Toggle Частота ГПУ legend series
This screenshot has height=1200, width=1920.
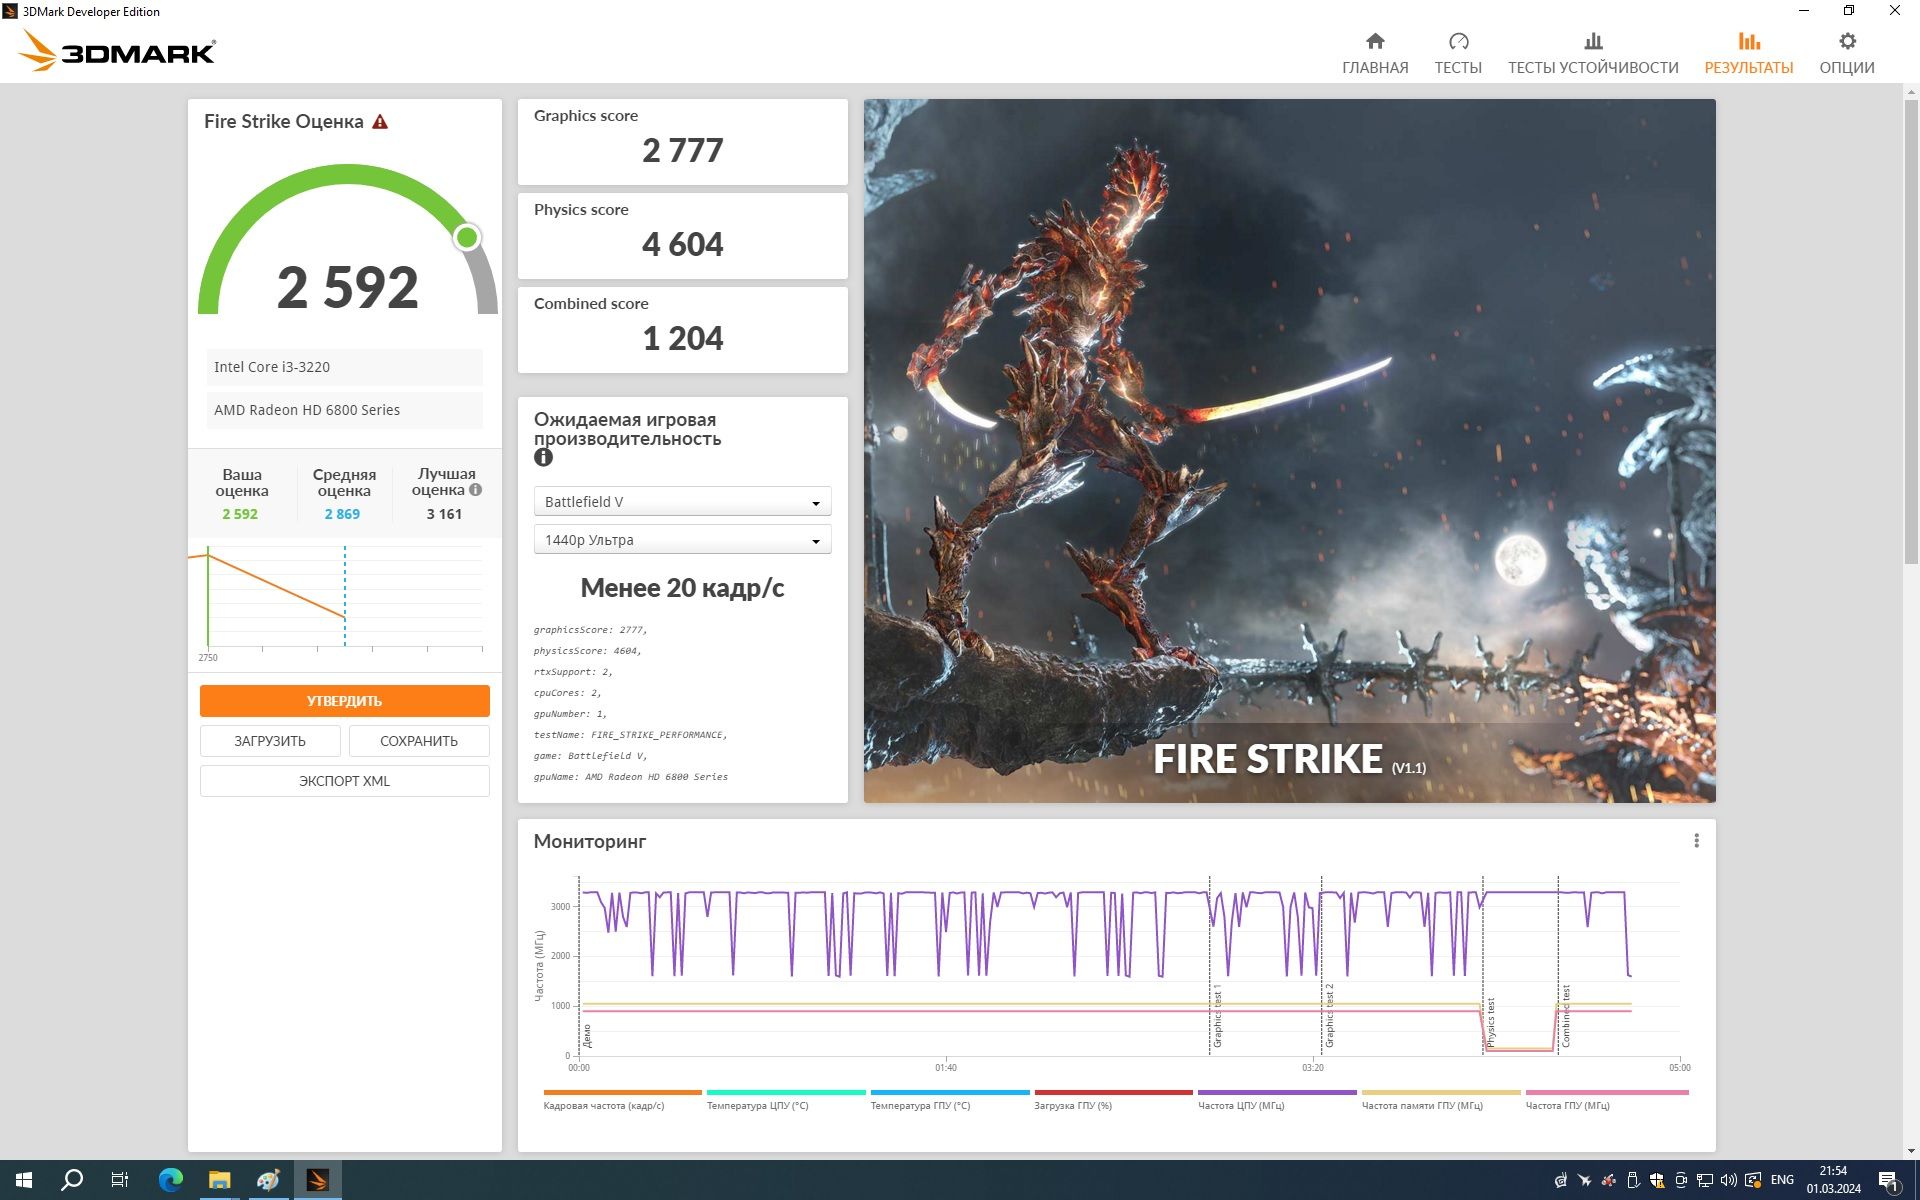(1607, 1100)
